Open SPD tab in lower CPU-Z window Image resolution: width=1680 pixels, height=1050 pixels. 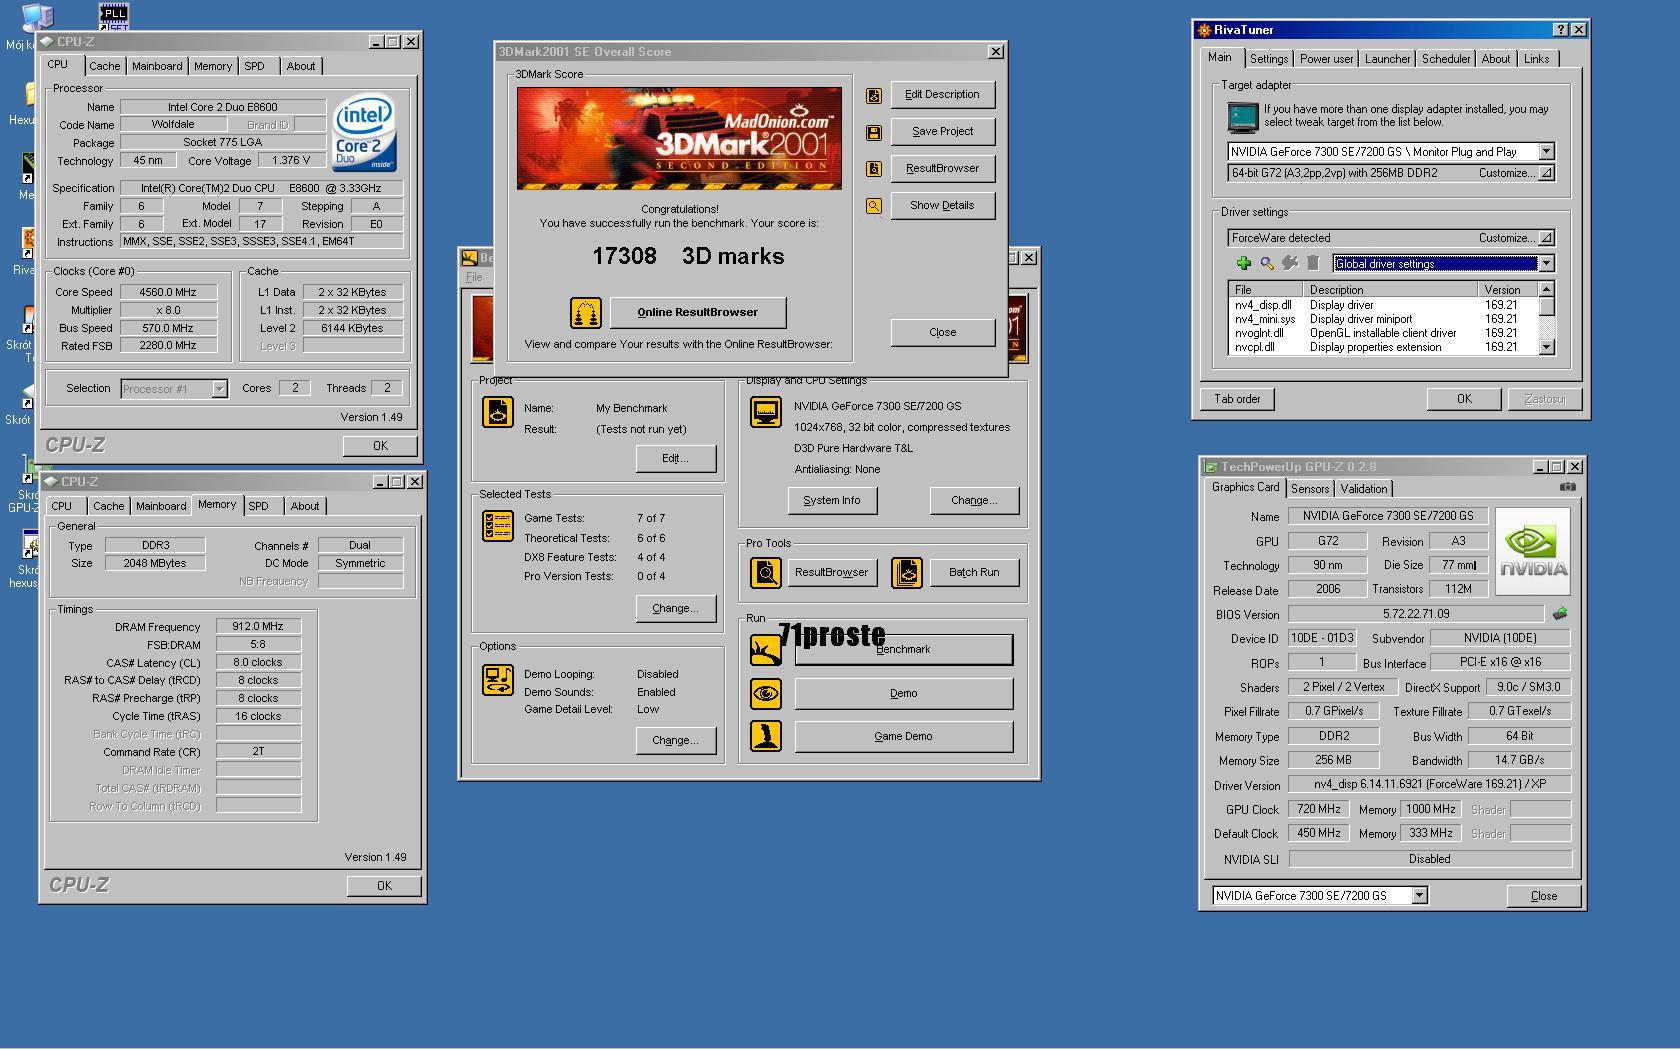pyautogui.click(x=258, y=506)
